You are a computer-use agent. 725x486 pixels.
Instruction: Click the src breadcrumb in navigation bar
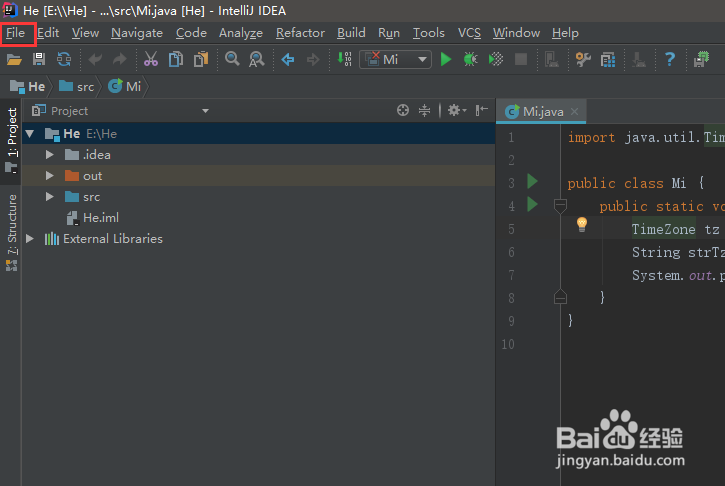(77, 86)
